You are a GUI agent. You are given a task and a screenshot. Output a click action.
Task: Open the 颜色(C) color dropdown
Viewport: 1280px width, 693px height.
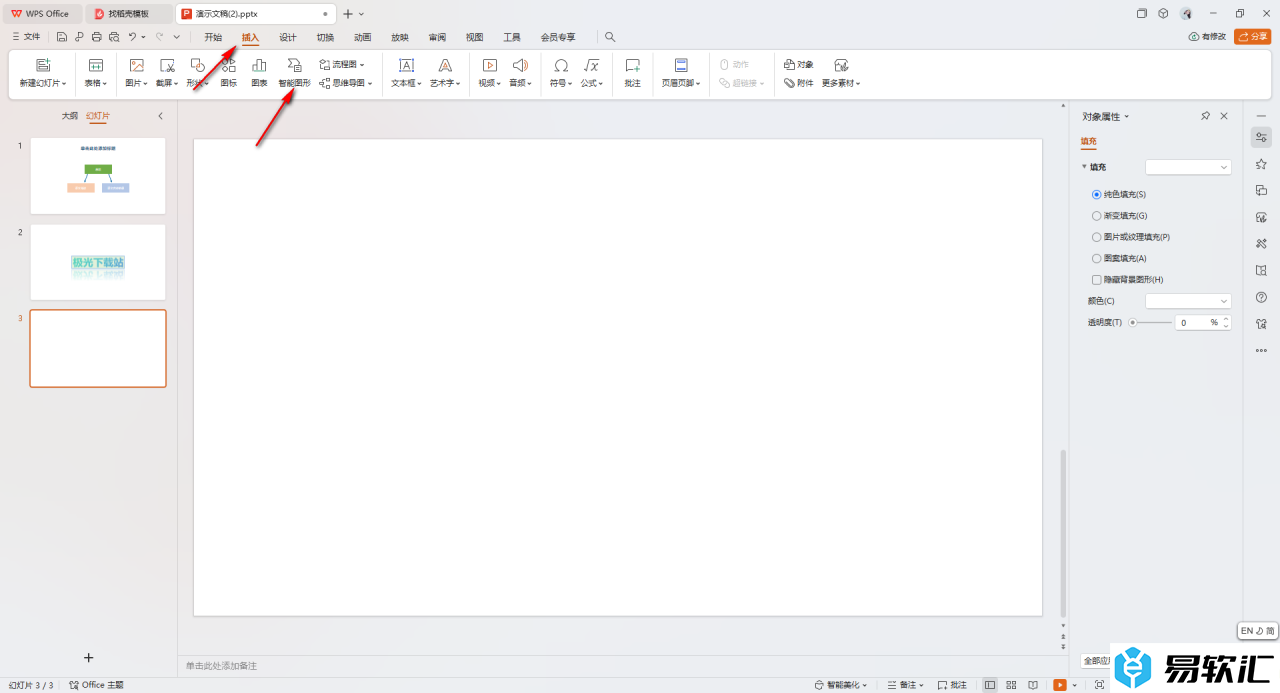(1188, 301)
